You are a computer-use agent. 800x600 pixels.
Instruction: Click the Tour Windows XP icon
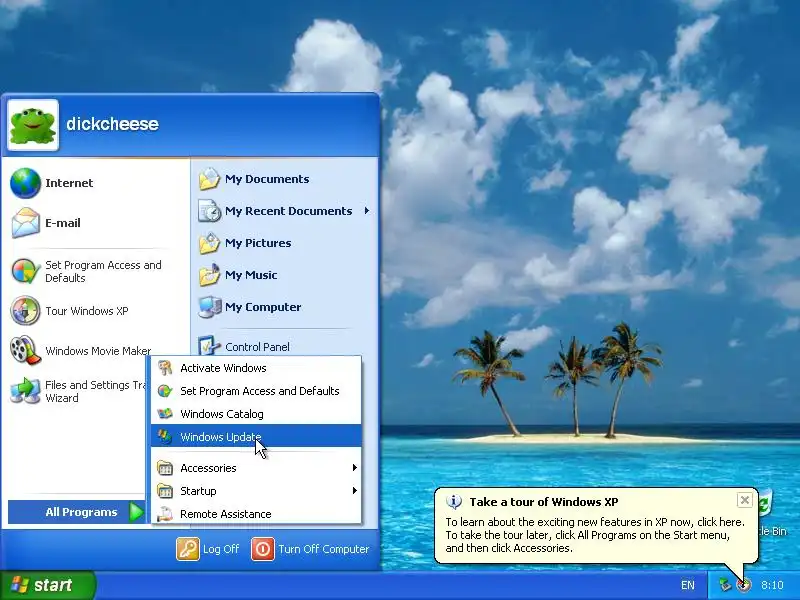click(x=25, y=311)
